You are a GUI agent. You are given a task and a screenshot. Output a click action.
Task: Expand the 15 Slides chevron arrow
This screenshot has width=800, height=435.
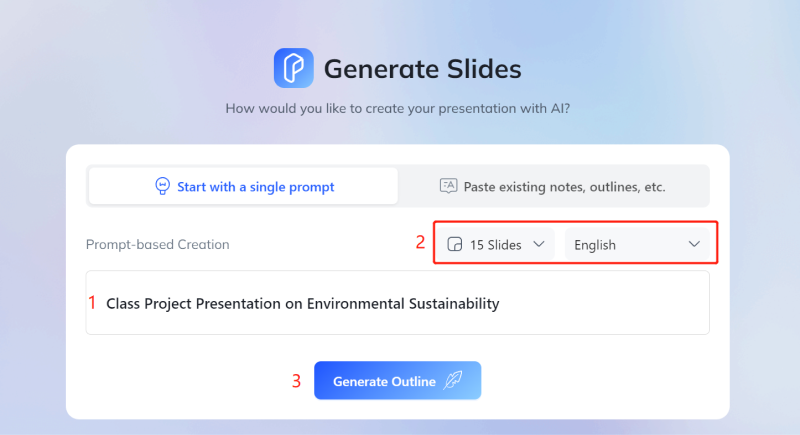(x=538, y=244)
